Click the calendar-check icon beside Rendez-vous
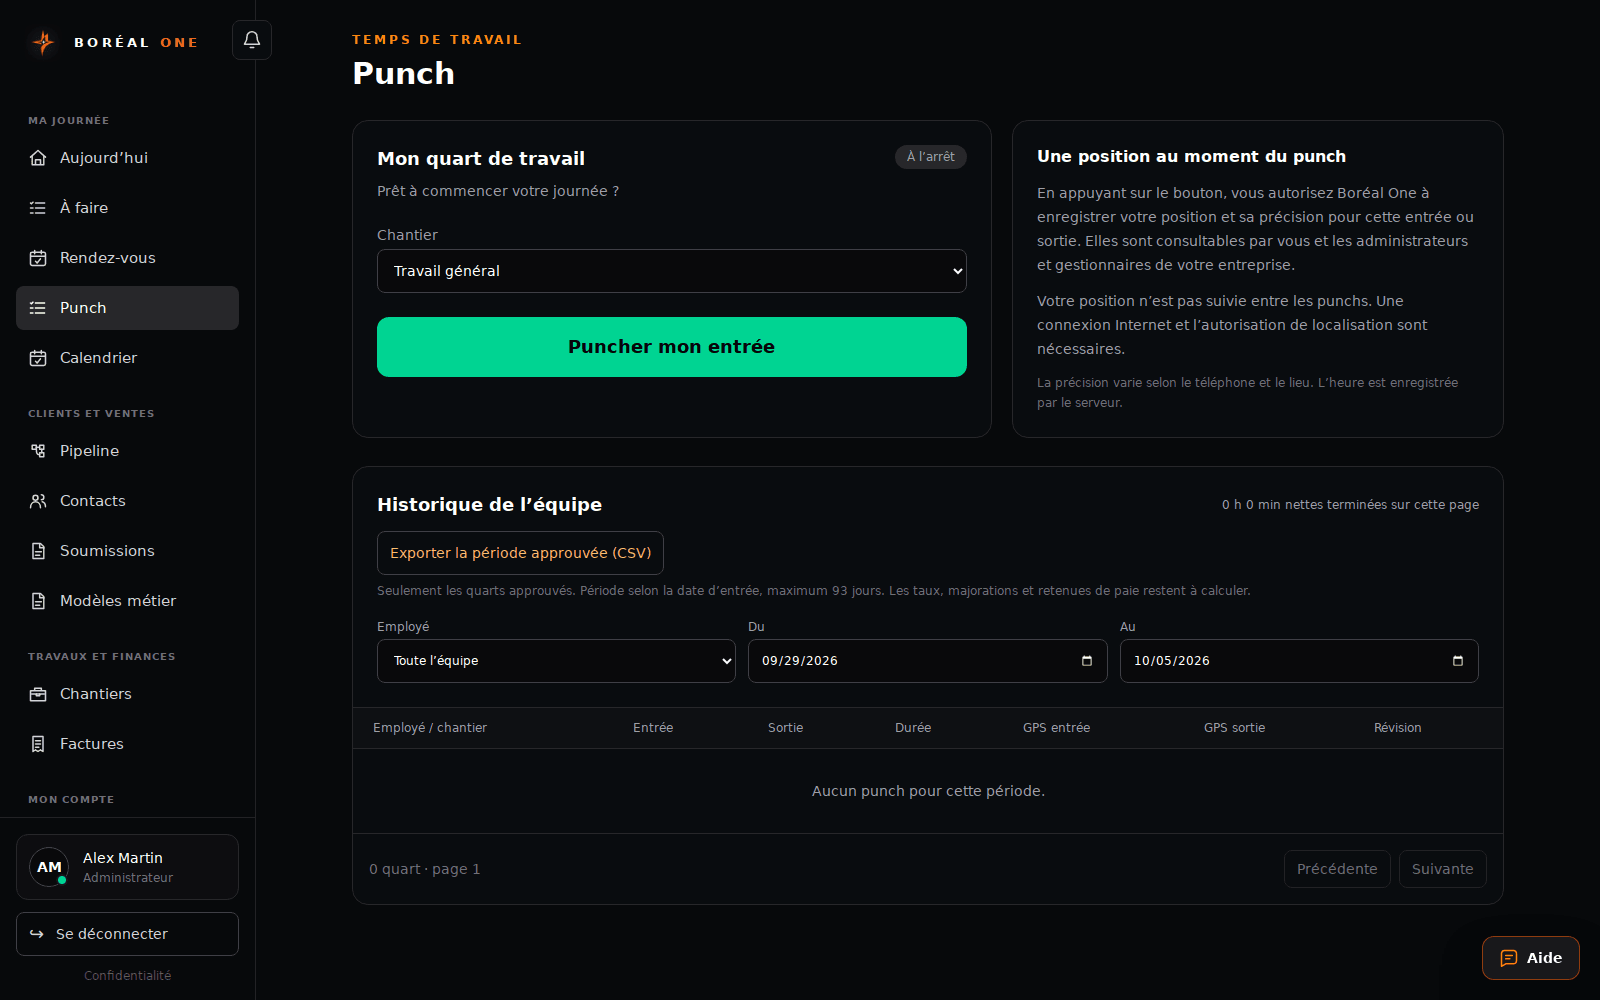This screenshot has height=1000, width=1600. (38, 258)
